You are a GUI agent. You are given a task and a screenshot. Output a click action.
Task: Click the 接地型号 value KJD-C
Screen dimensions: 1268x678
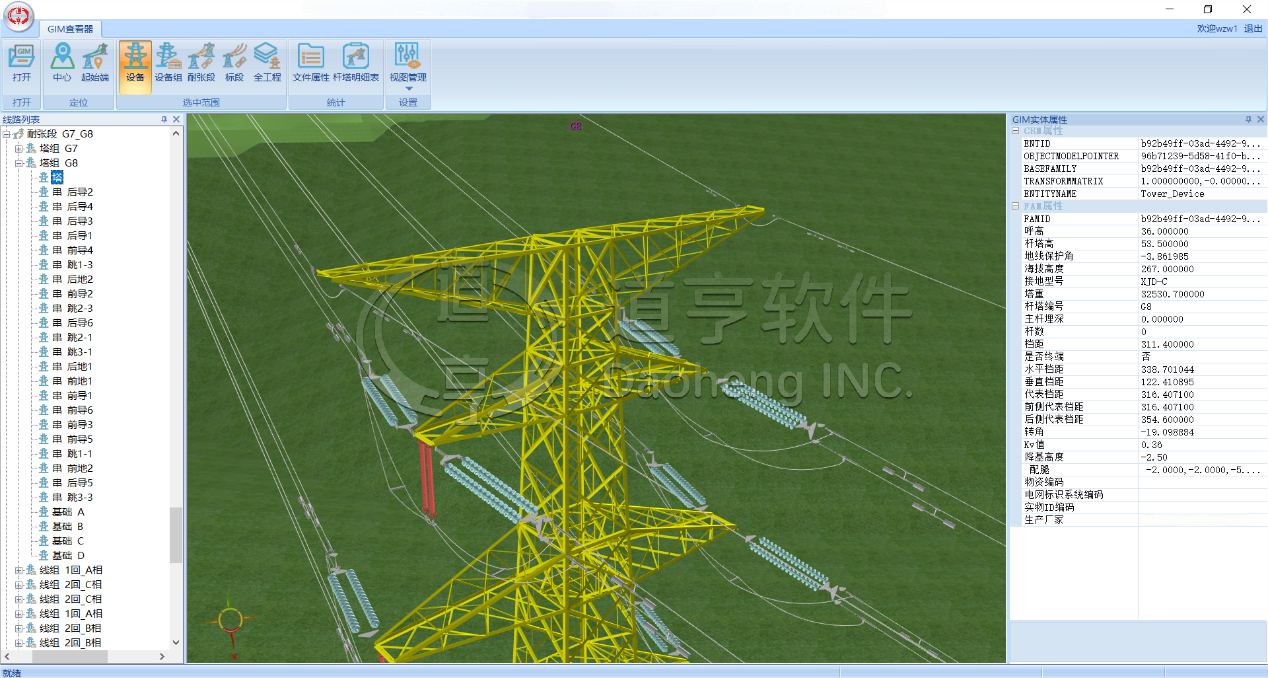click(1154, 281)
